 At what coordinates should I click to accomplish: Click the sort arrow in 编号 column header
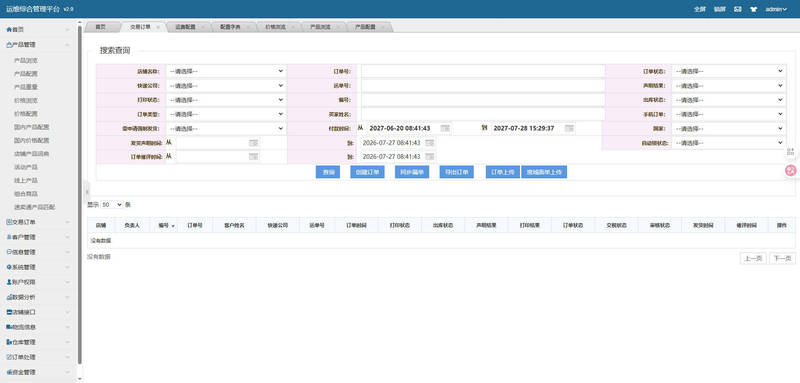(x=173, y=225)
